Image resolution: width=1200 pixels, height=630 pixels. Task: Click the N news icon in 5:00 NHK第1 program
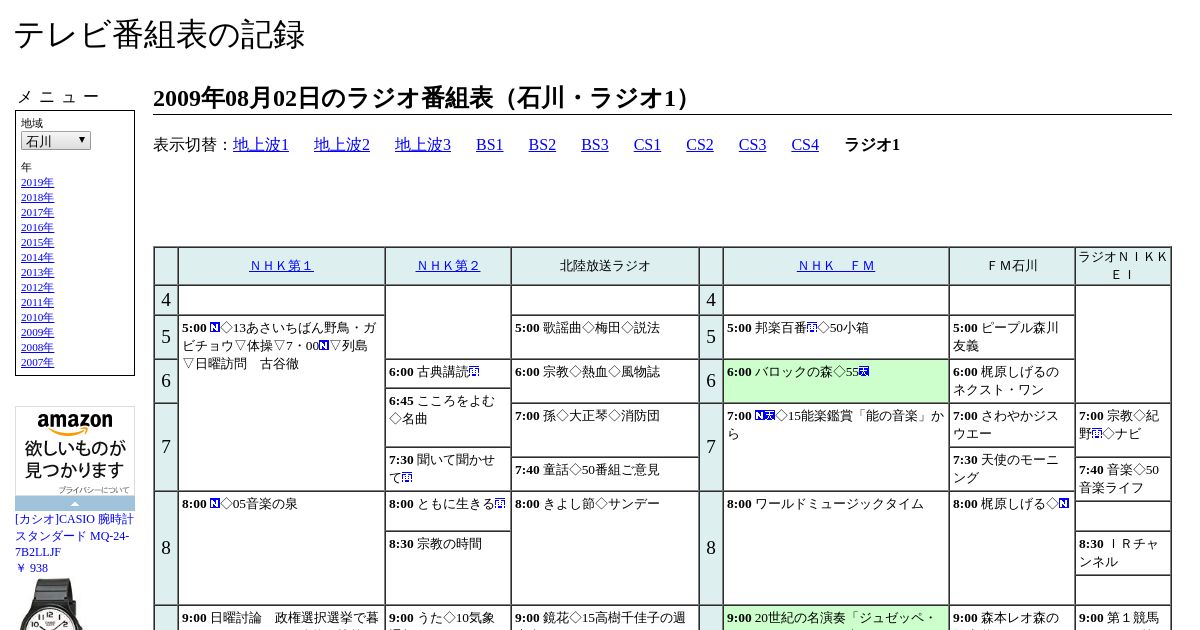(215, 328)
